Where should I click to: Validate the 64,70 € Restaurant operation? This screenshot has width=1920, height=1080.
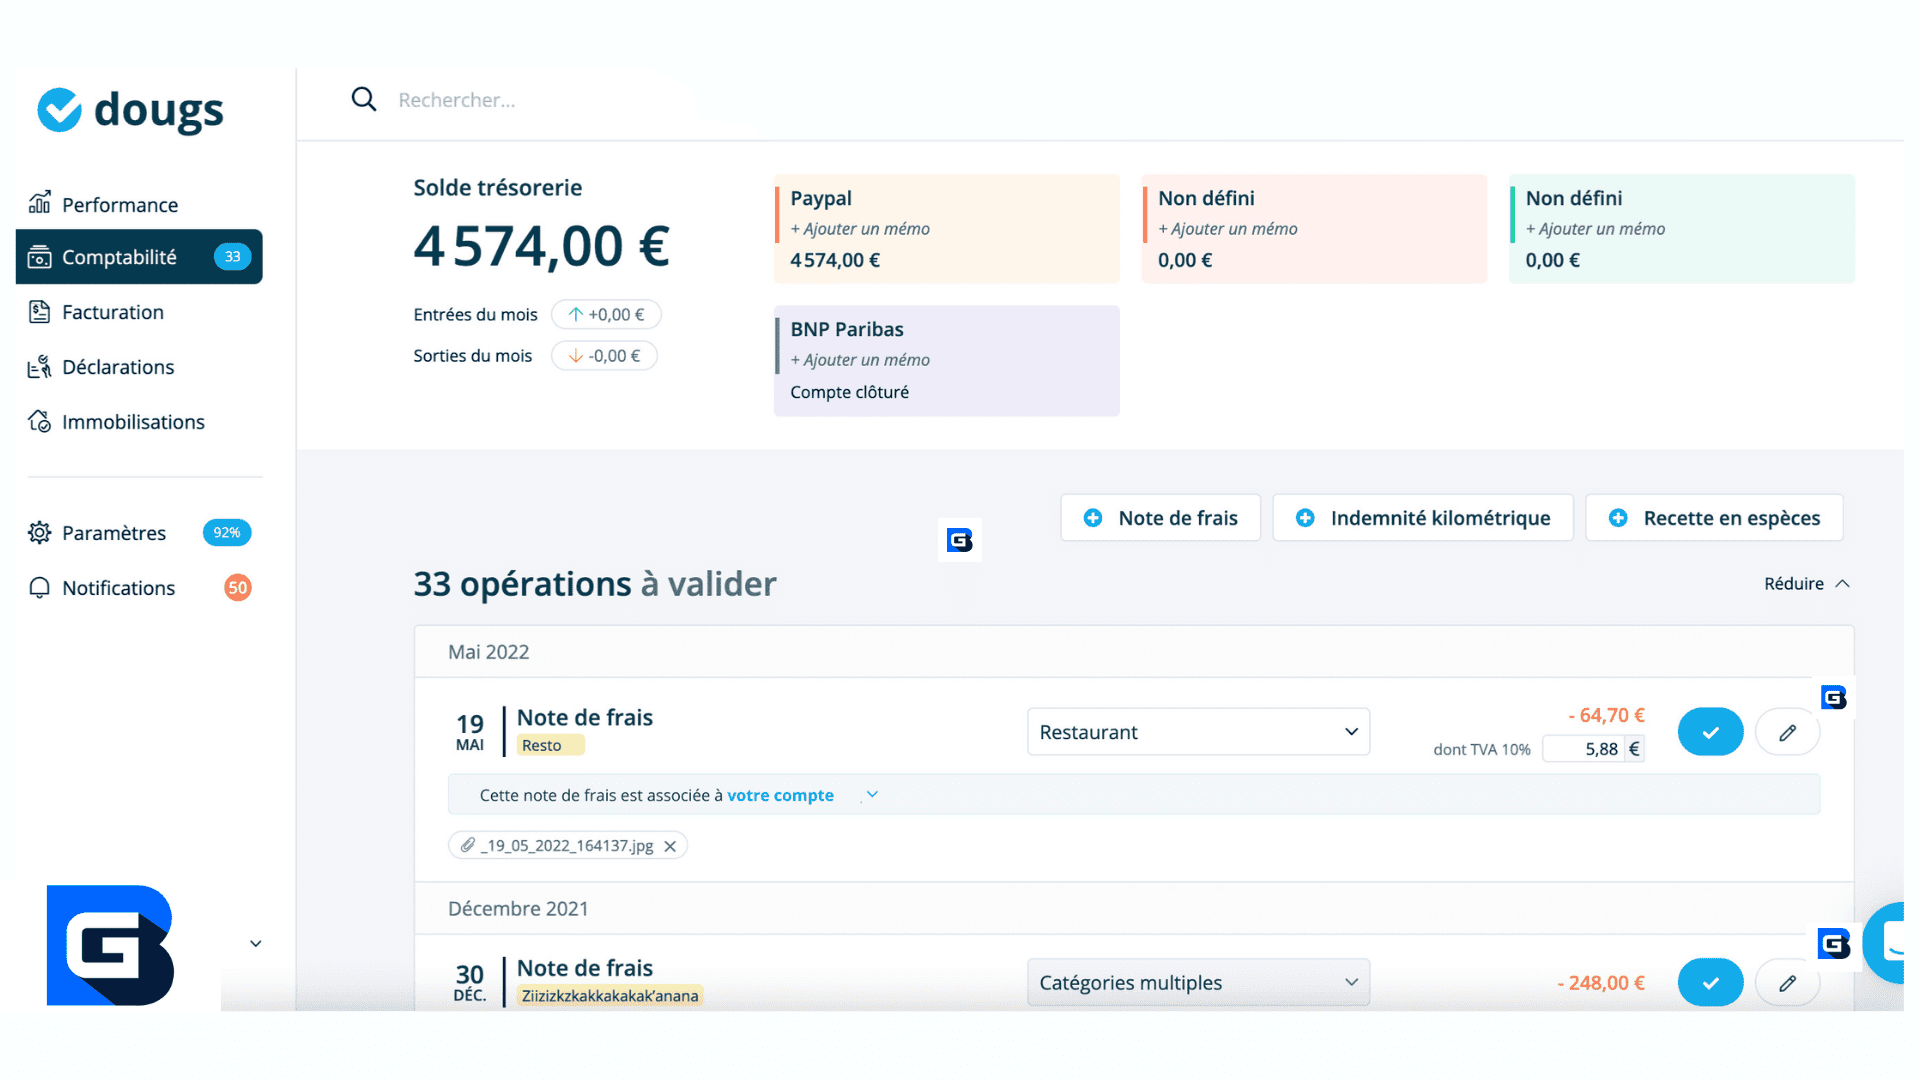click(x=1710, y=733)
